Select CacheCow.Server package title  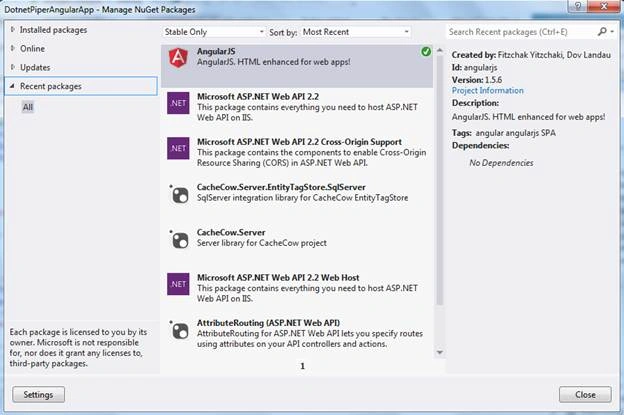pyautogui.click(x=231, y=232)
